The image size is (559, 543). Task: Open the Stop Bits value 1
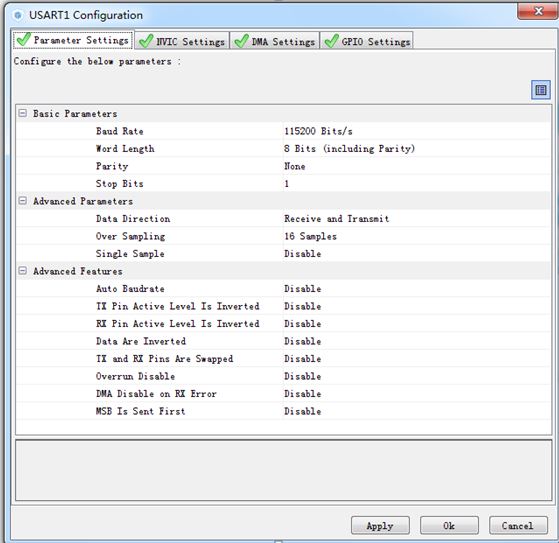coord(286,184)
